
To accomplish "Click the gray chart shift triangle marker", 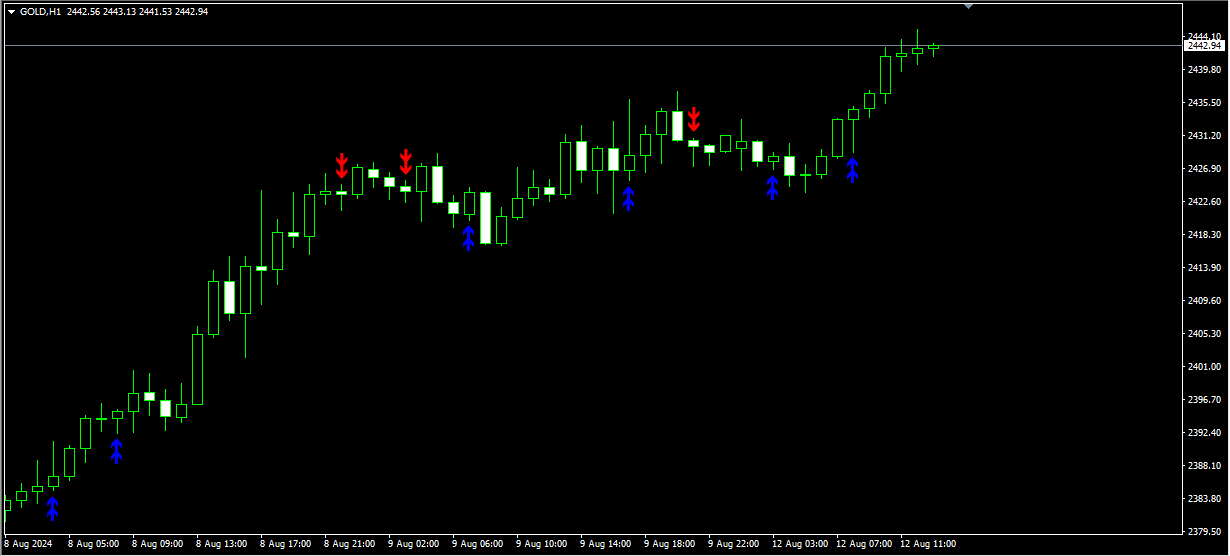I will coord(968,6).
